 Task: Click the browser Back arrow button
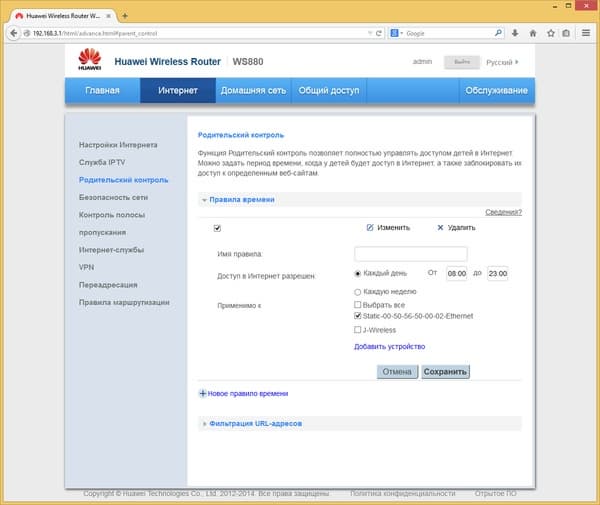[13, 33]
